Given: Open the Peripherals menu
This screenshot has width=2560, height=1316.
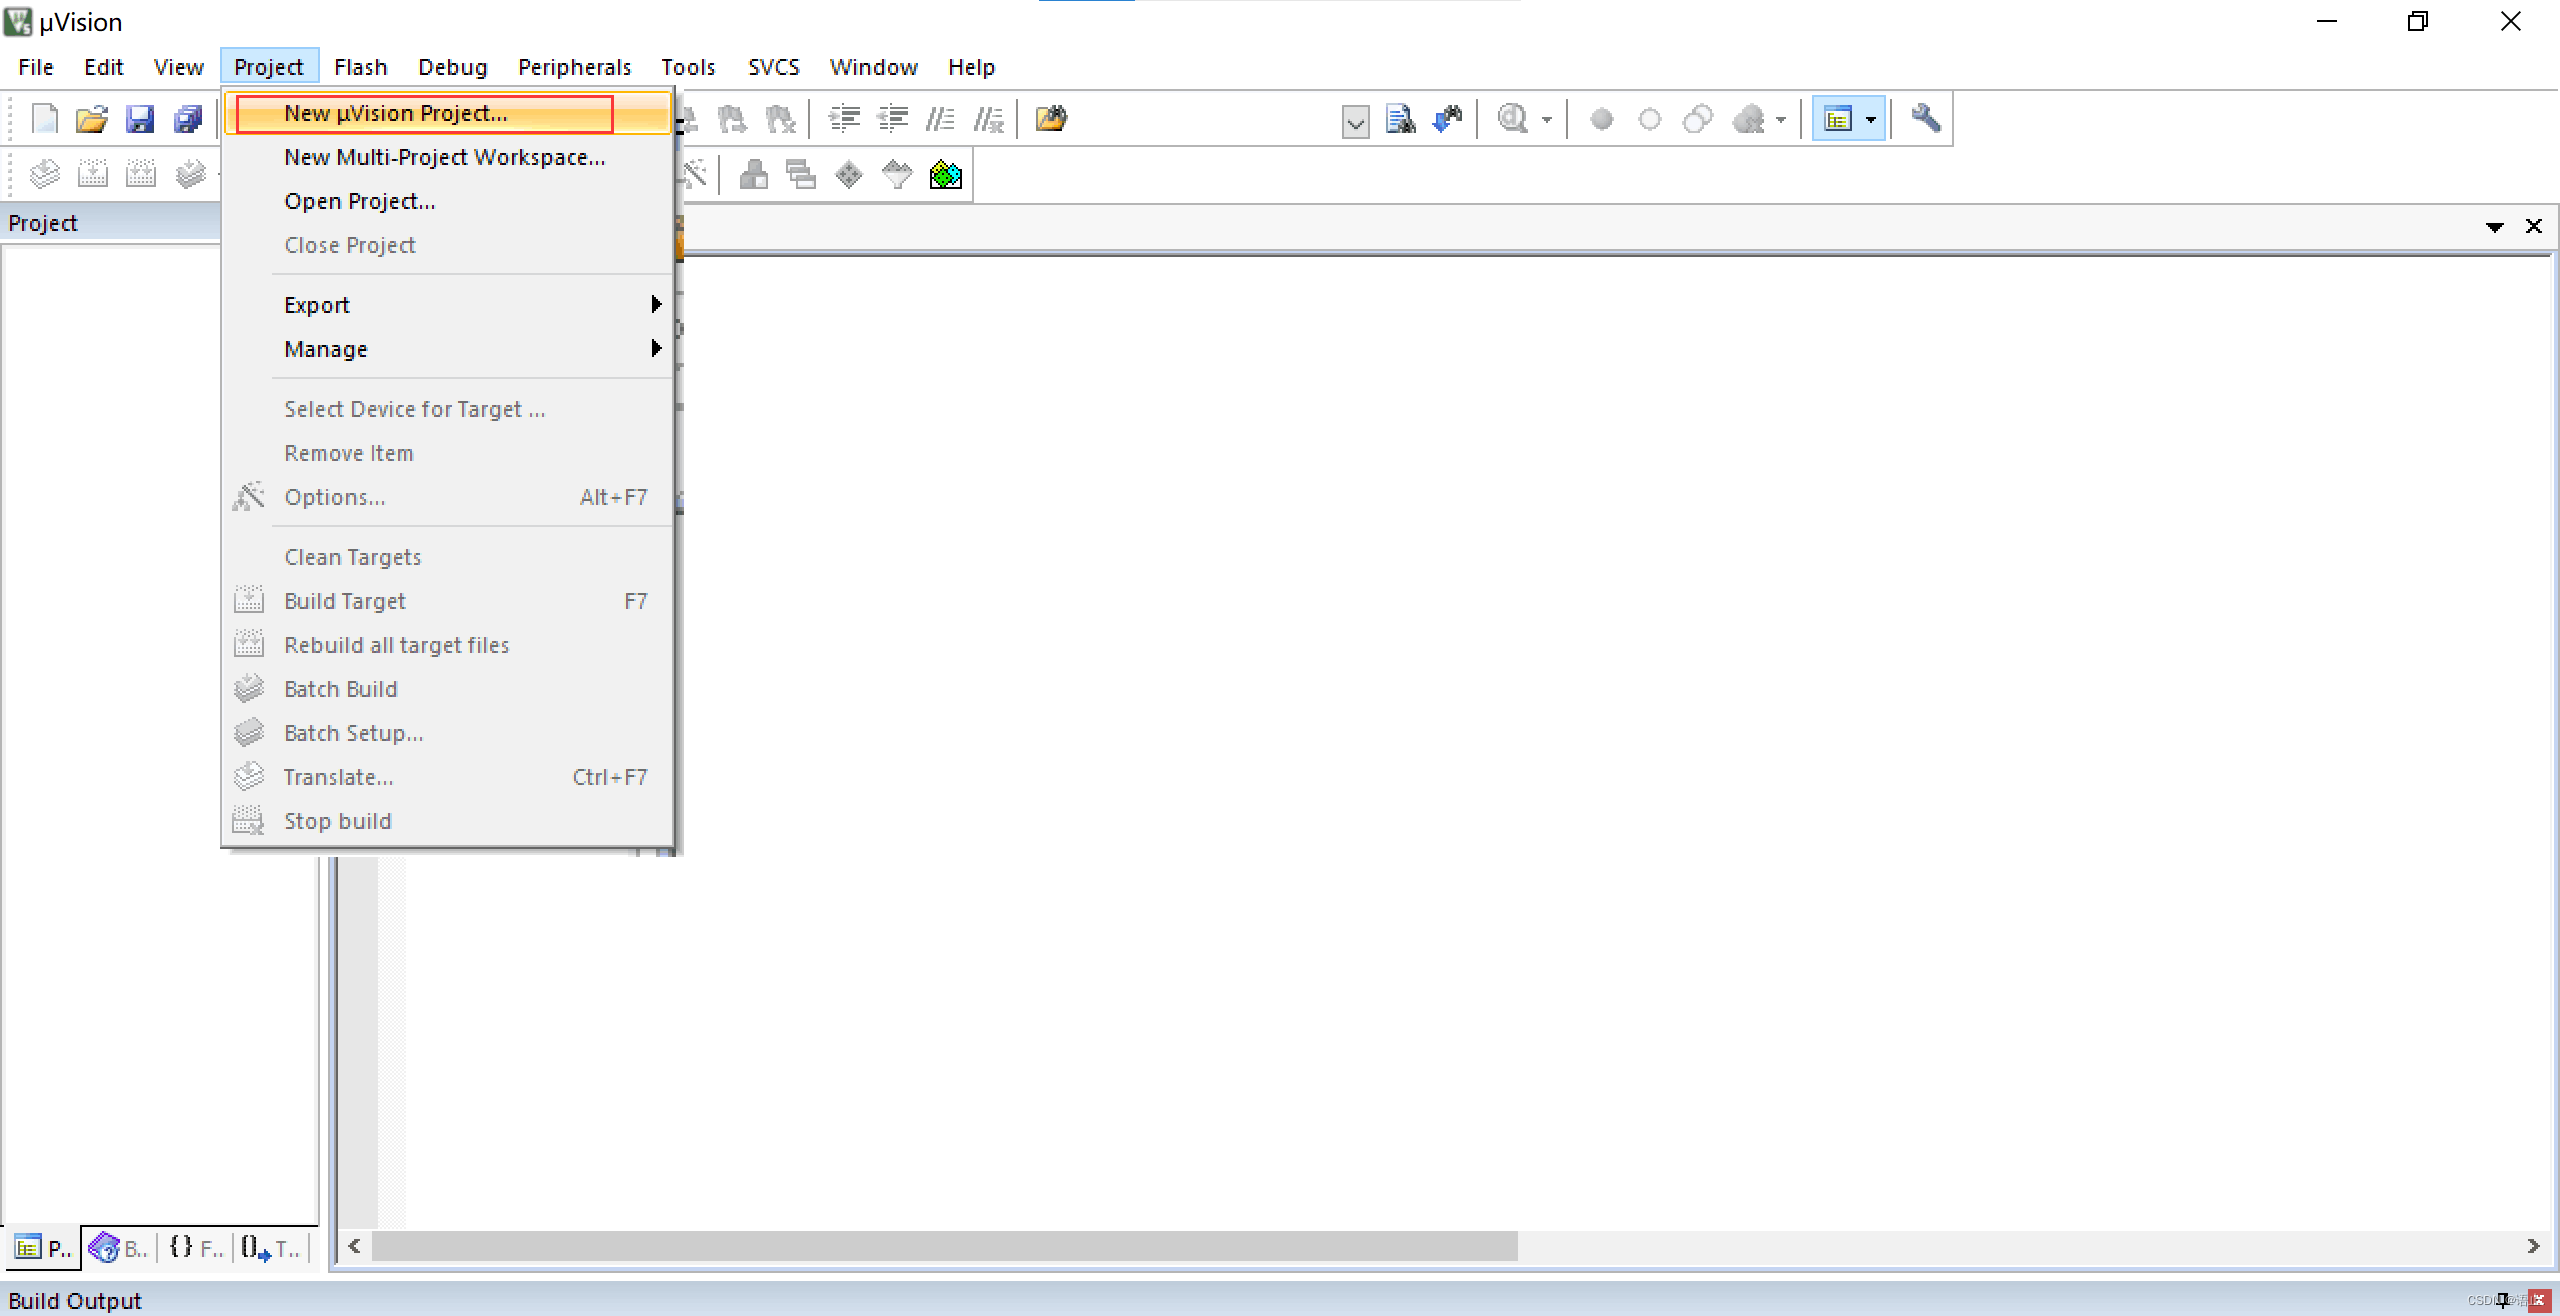Looking at the screenshot, I should (574, 67).
